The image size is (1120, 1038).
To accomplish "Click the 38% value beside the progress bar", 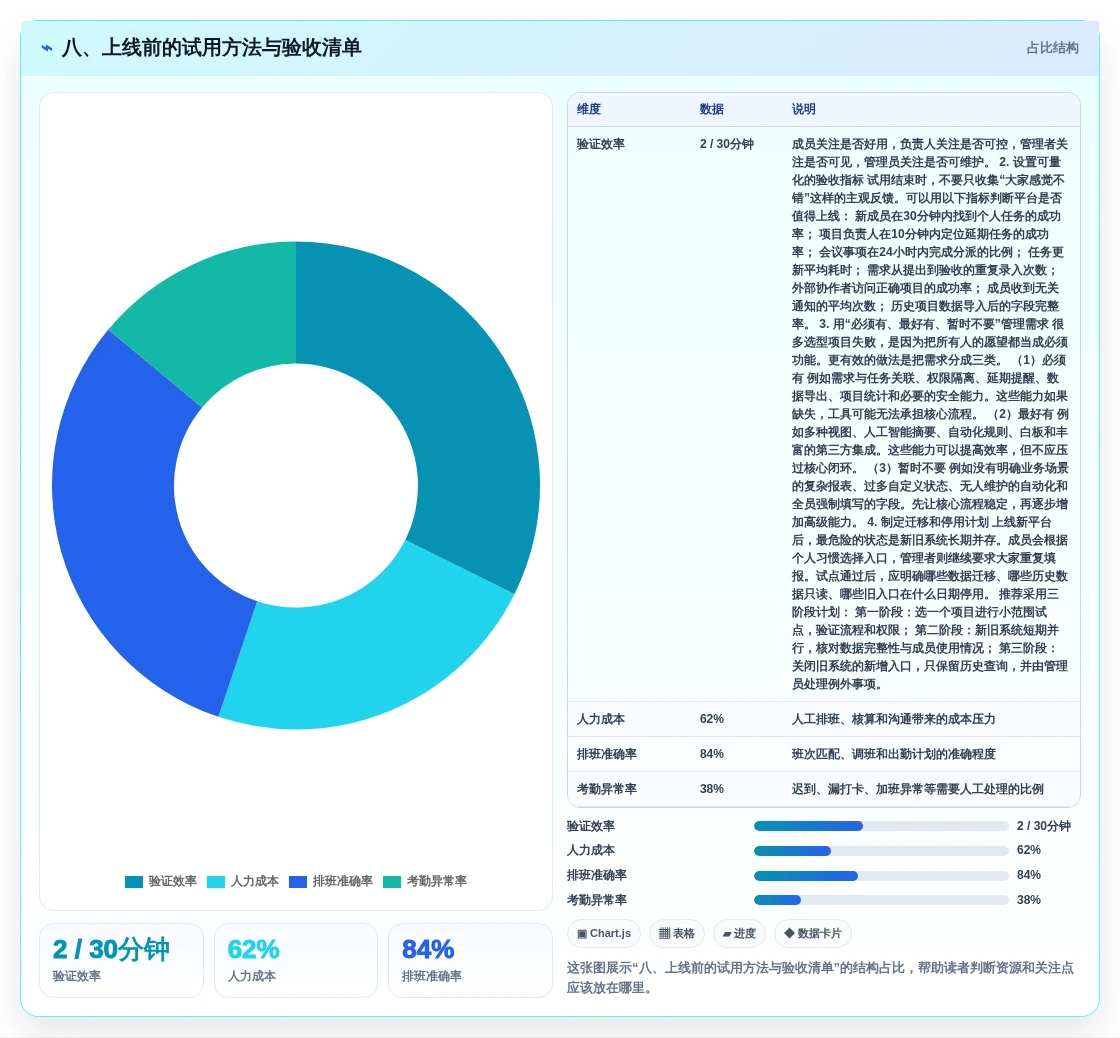I will [1029, 900].
